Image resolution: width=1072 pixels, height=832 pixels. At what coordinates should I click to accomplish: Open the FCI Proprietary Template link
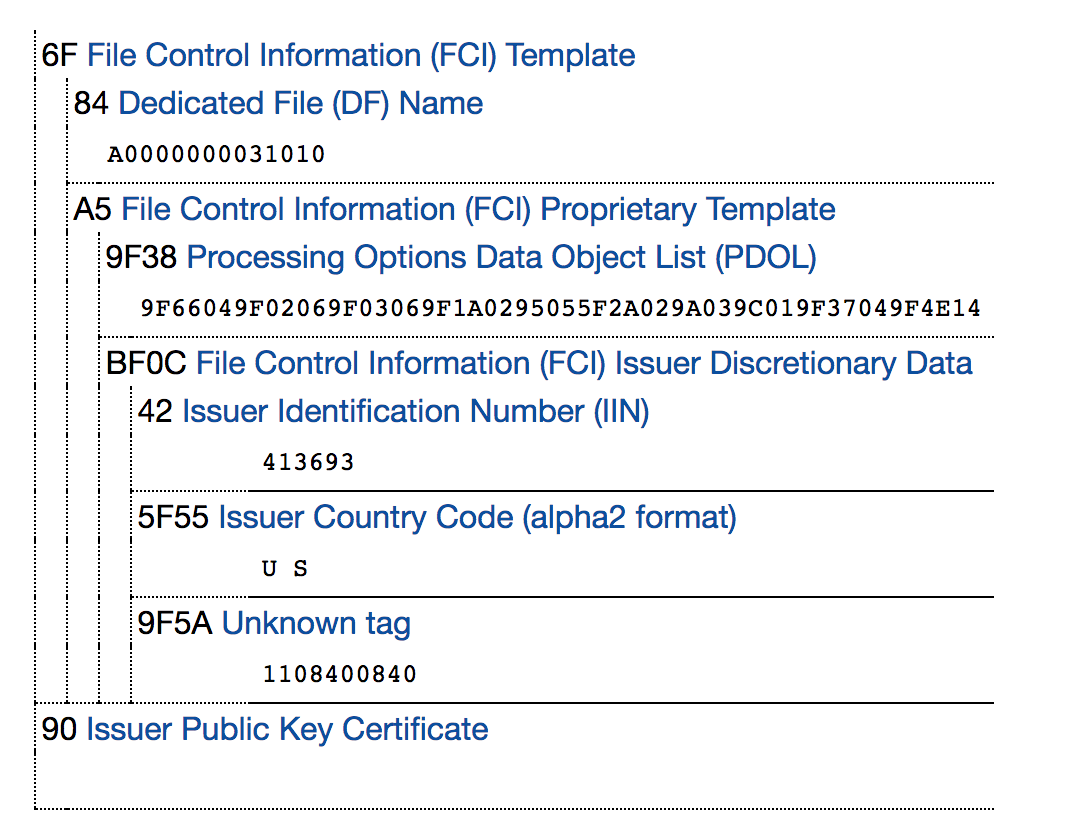[x=478, y=210]
